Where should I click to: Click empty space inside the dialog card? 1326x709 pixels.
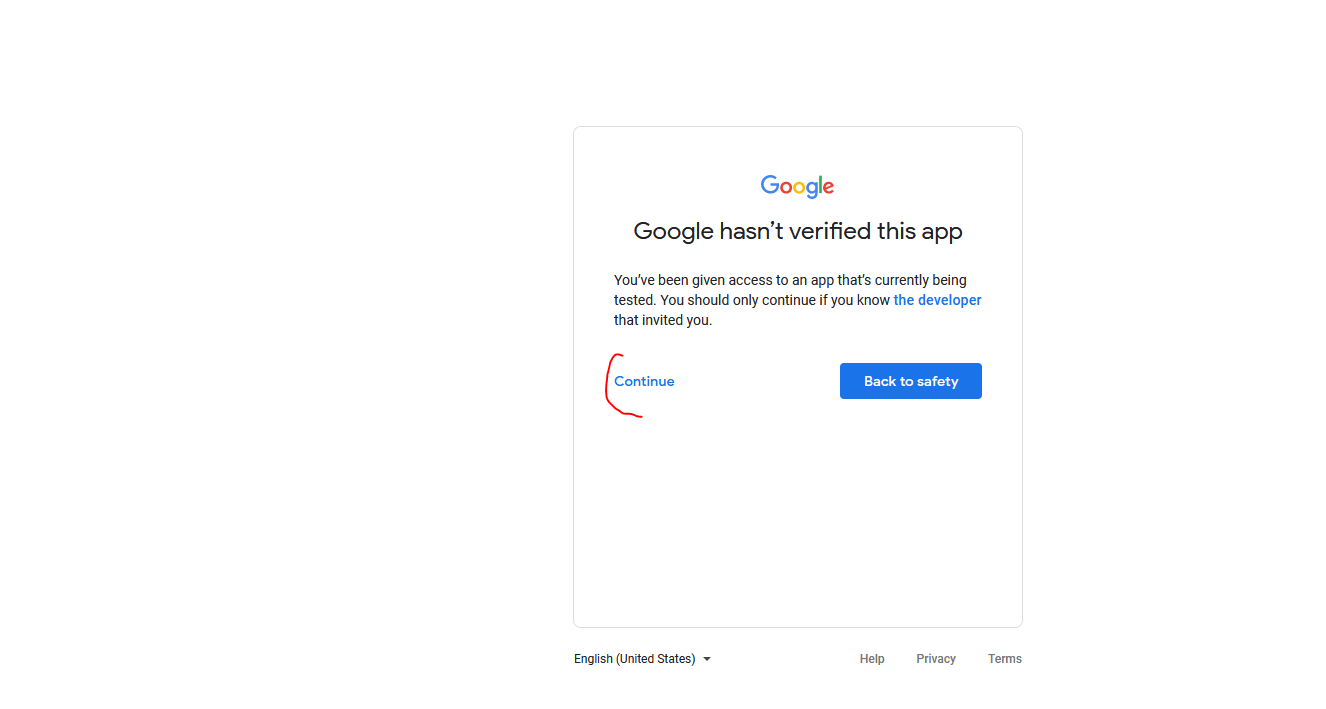798,520
